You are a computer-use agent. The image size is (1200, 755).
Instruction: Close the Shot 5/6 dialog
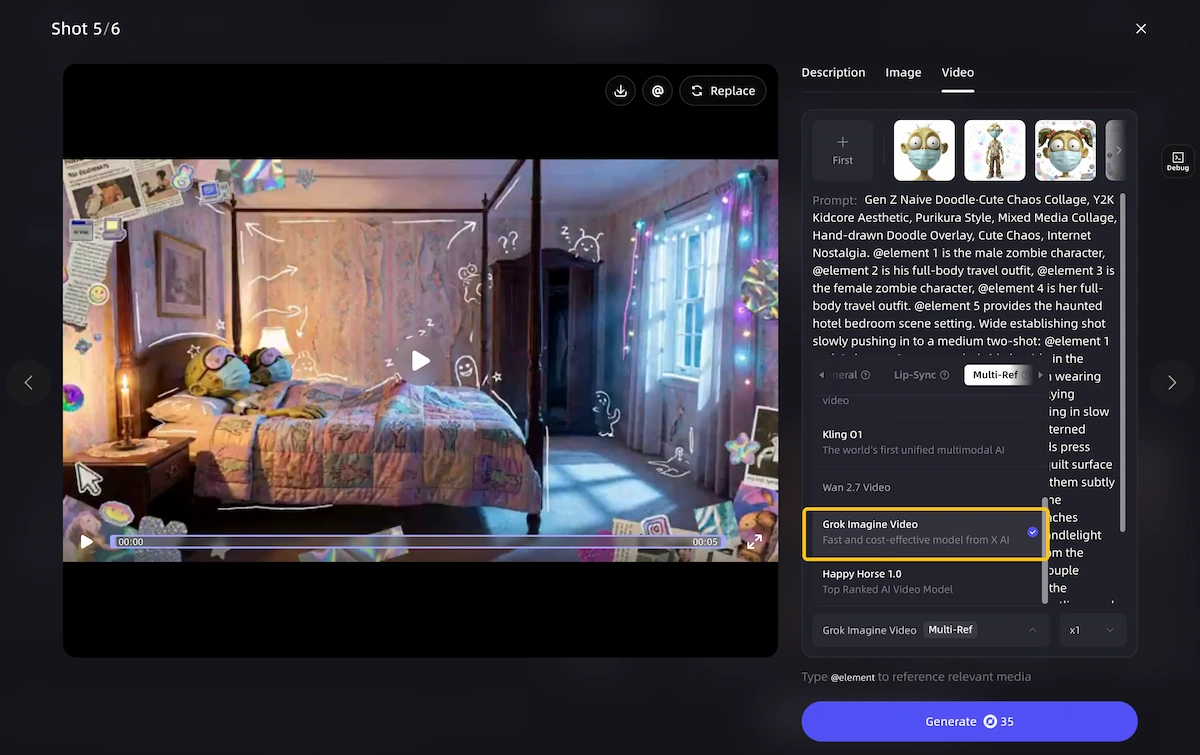coord(1141,29)
